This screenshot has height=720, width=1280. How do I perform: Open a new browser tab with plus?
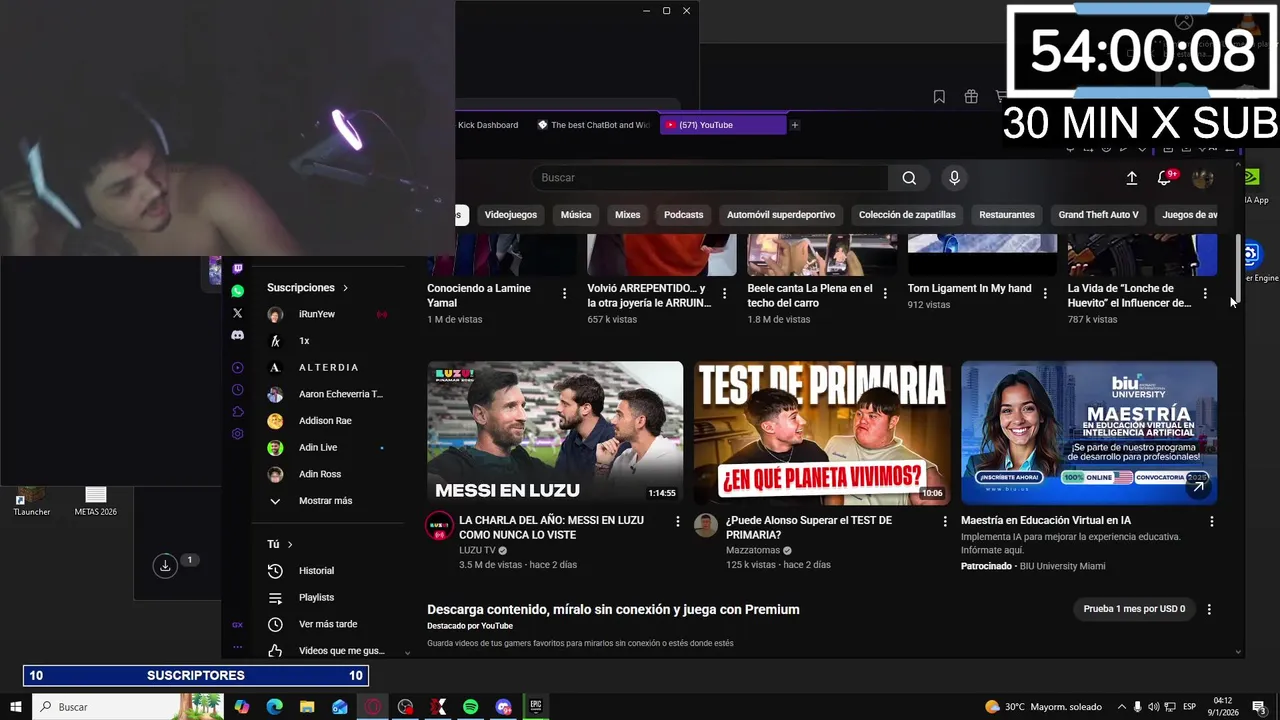(795, 125)
